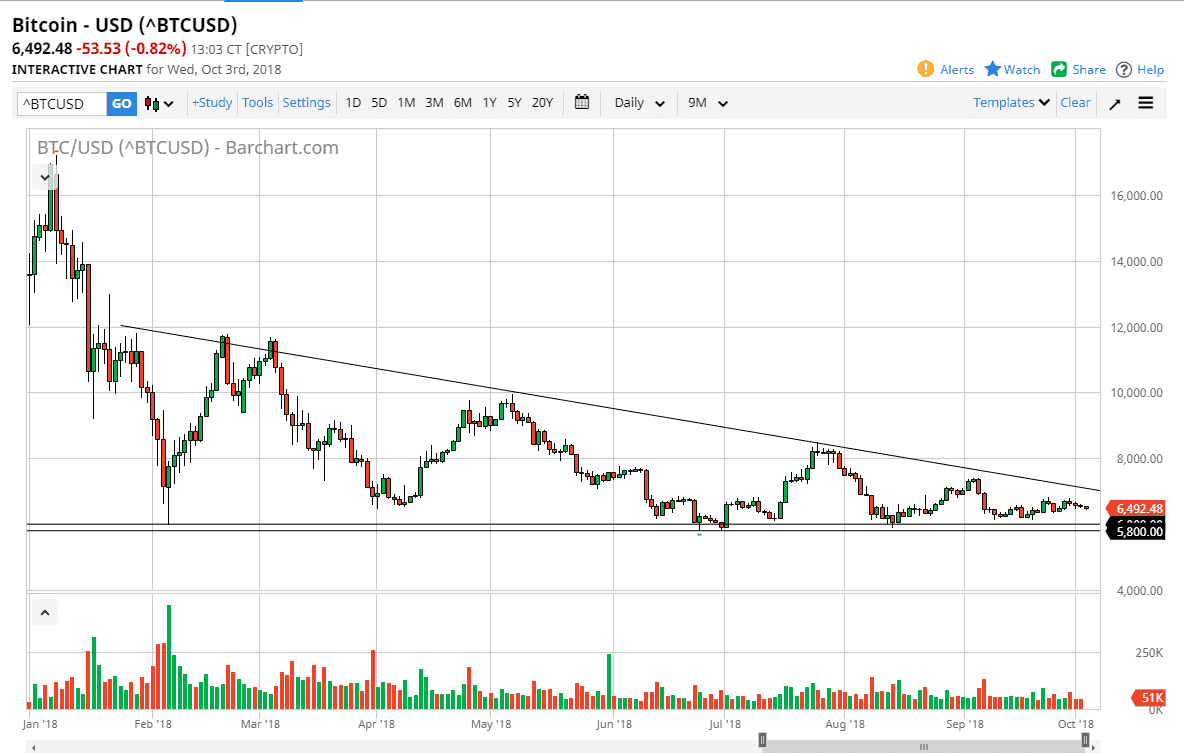
Task: Expand the chart options chevron inside the chart
Action: point(44,177)
